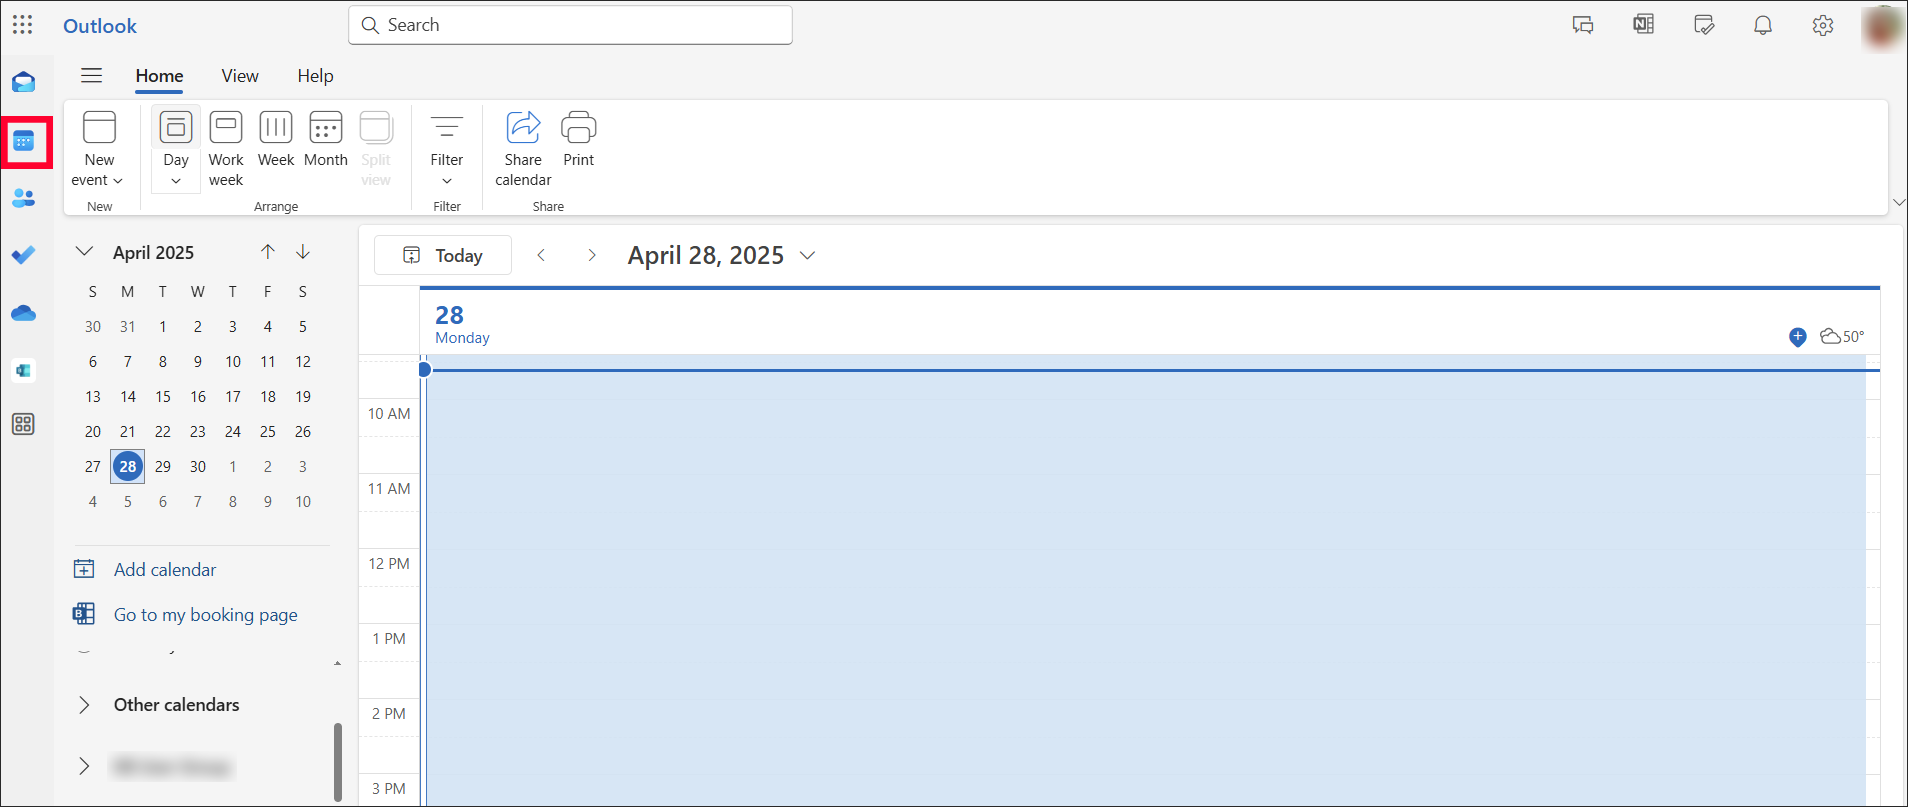Open the Mail view from the left sidebar
The image size is (1908, 807).
(x=23, y=82)
